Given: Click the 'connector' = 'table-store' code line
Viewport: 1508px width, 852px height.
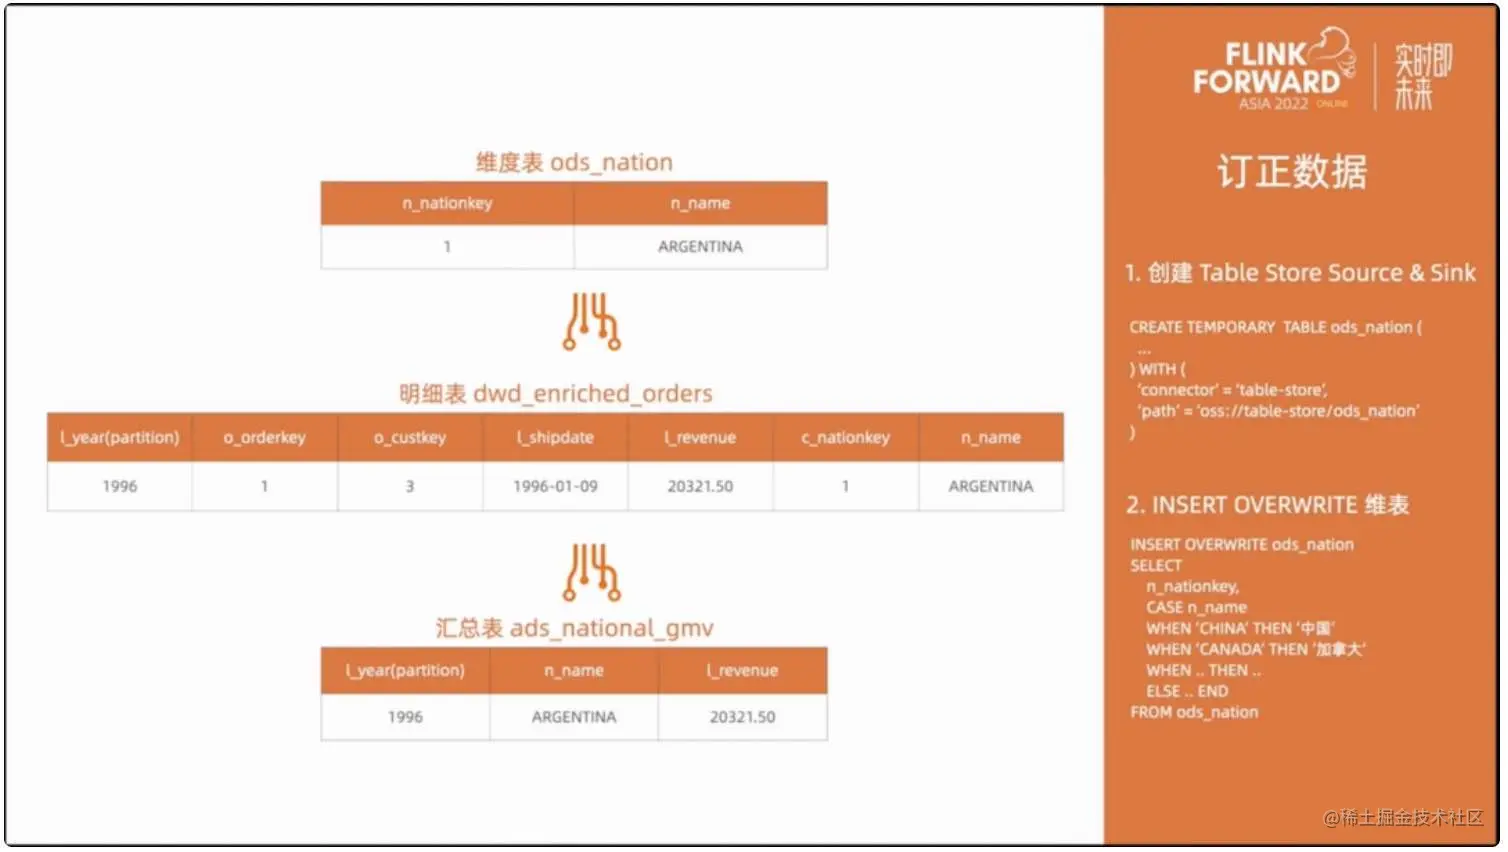Looking at the screenshot, I should 1232,390.
